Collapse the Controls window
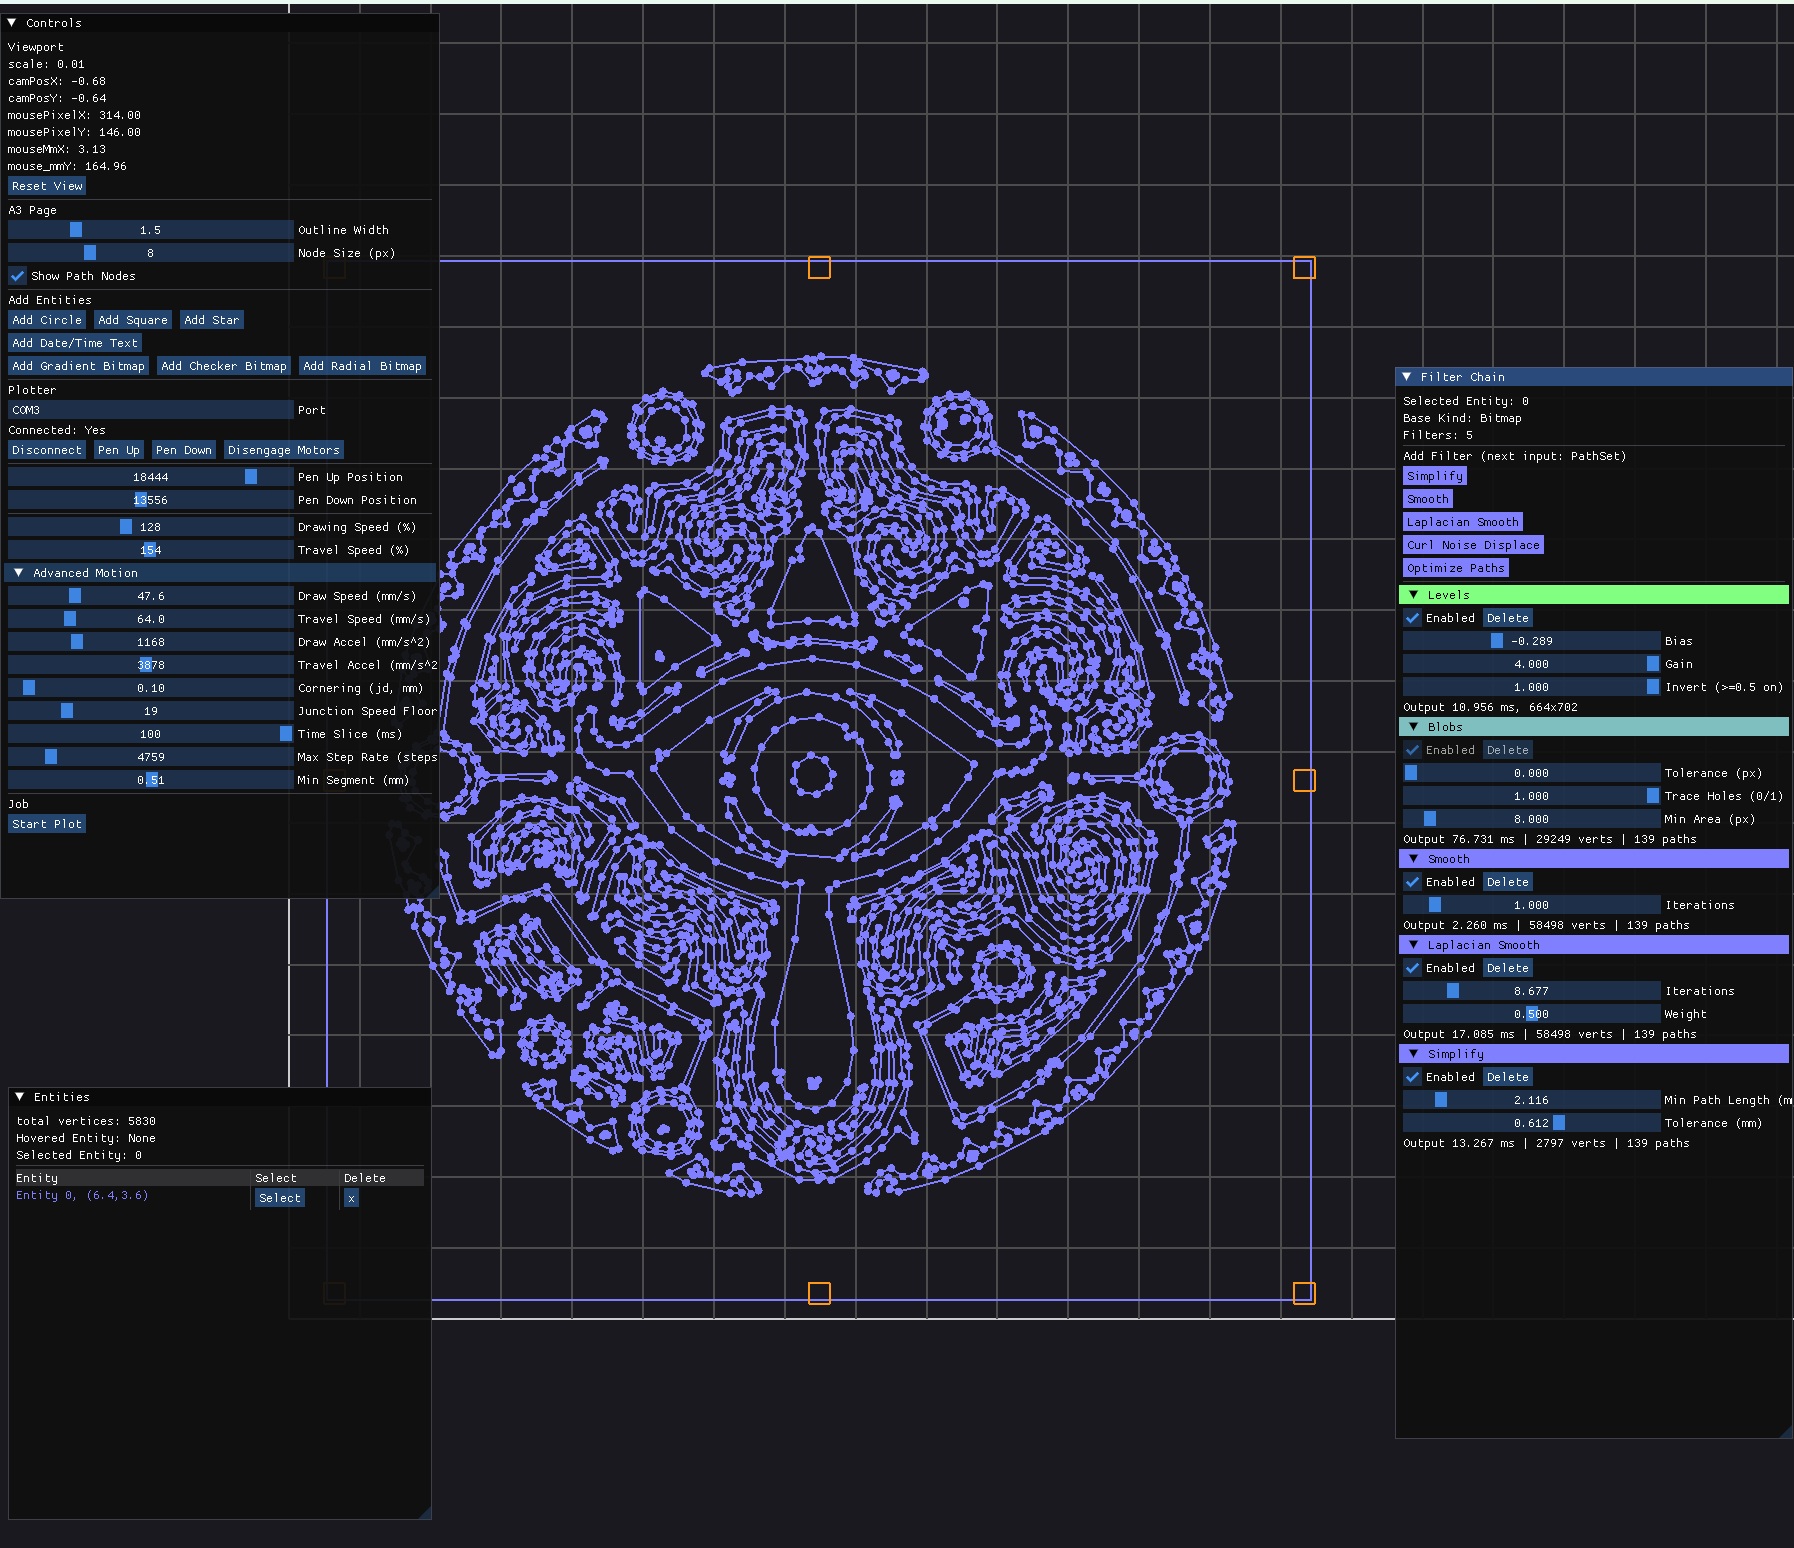This screenshot has width=1794, height=1548. point(12,23)
